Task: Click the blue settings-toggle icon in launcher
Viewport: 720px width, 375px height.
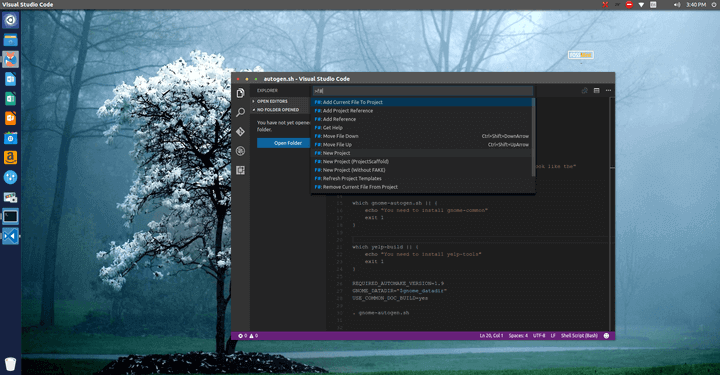Action: point(11,177)
